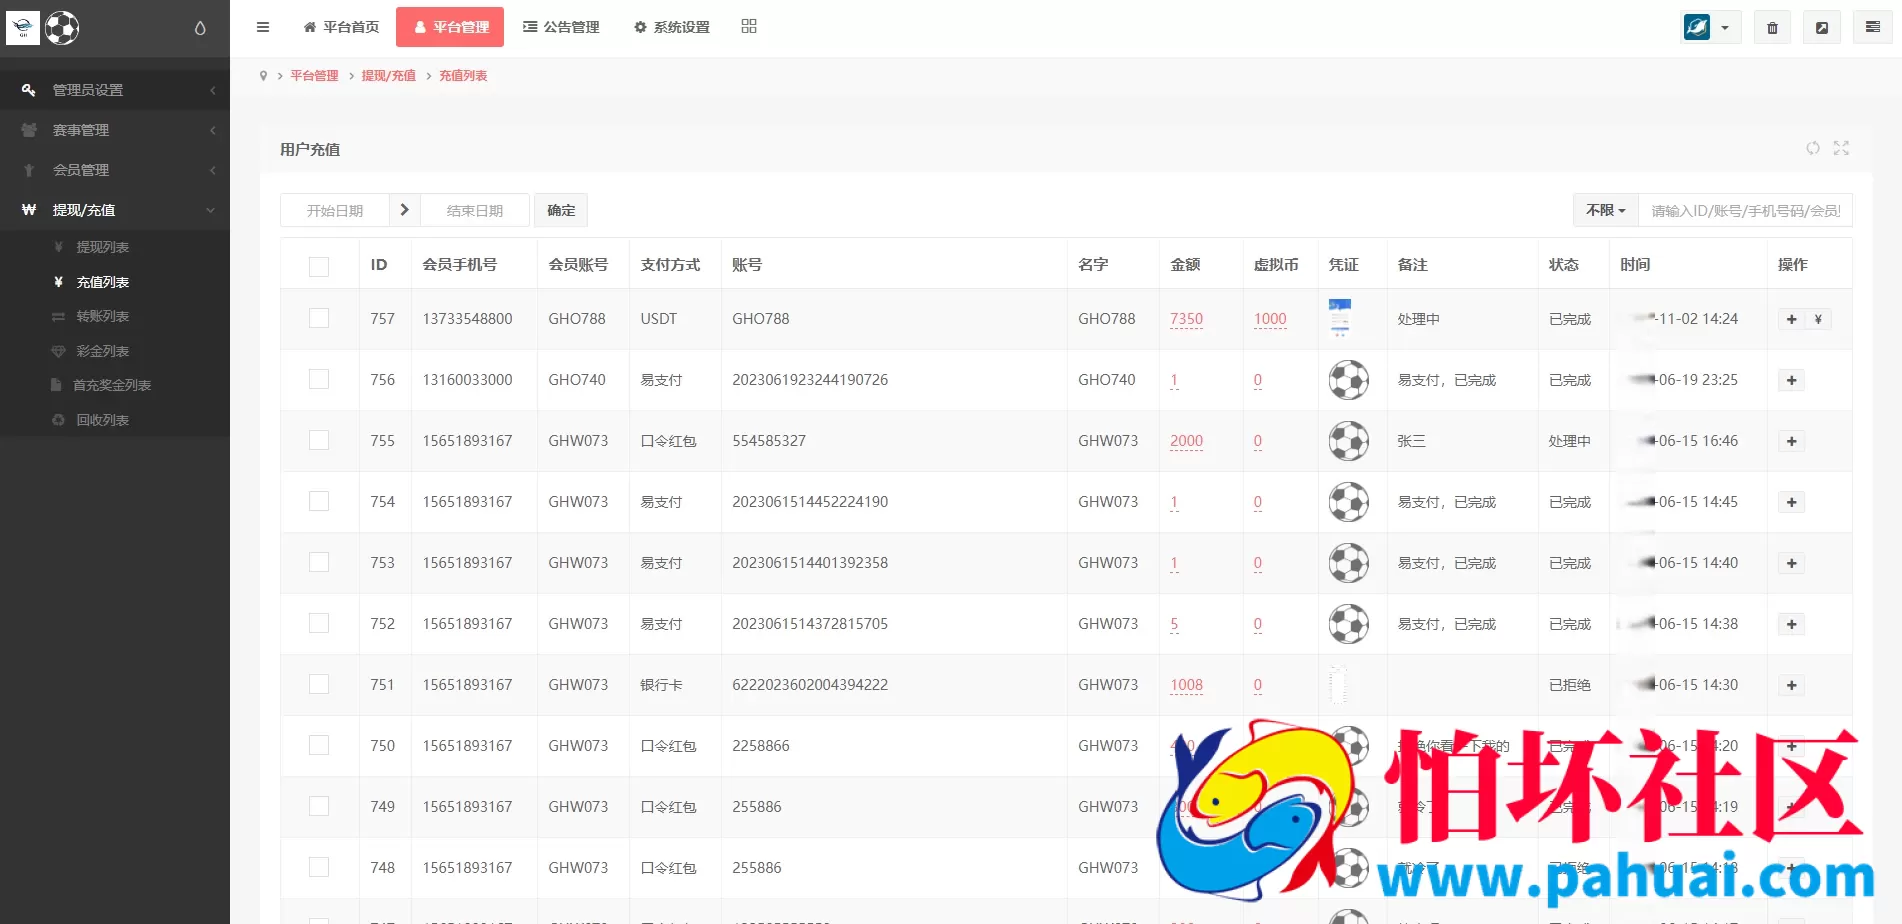The width and height of the screenshot is (1902, 924).
Task: Select 平台管理 top tab
Action: (x=450, y=27)
